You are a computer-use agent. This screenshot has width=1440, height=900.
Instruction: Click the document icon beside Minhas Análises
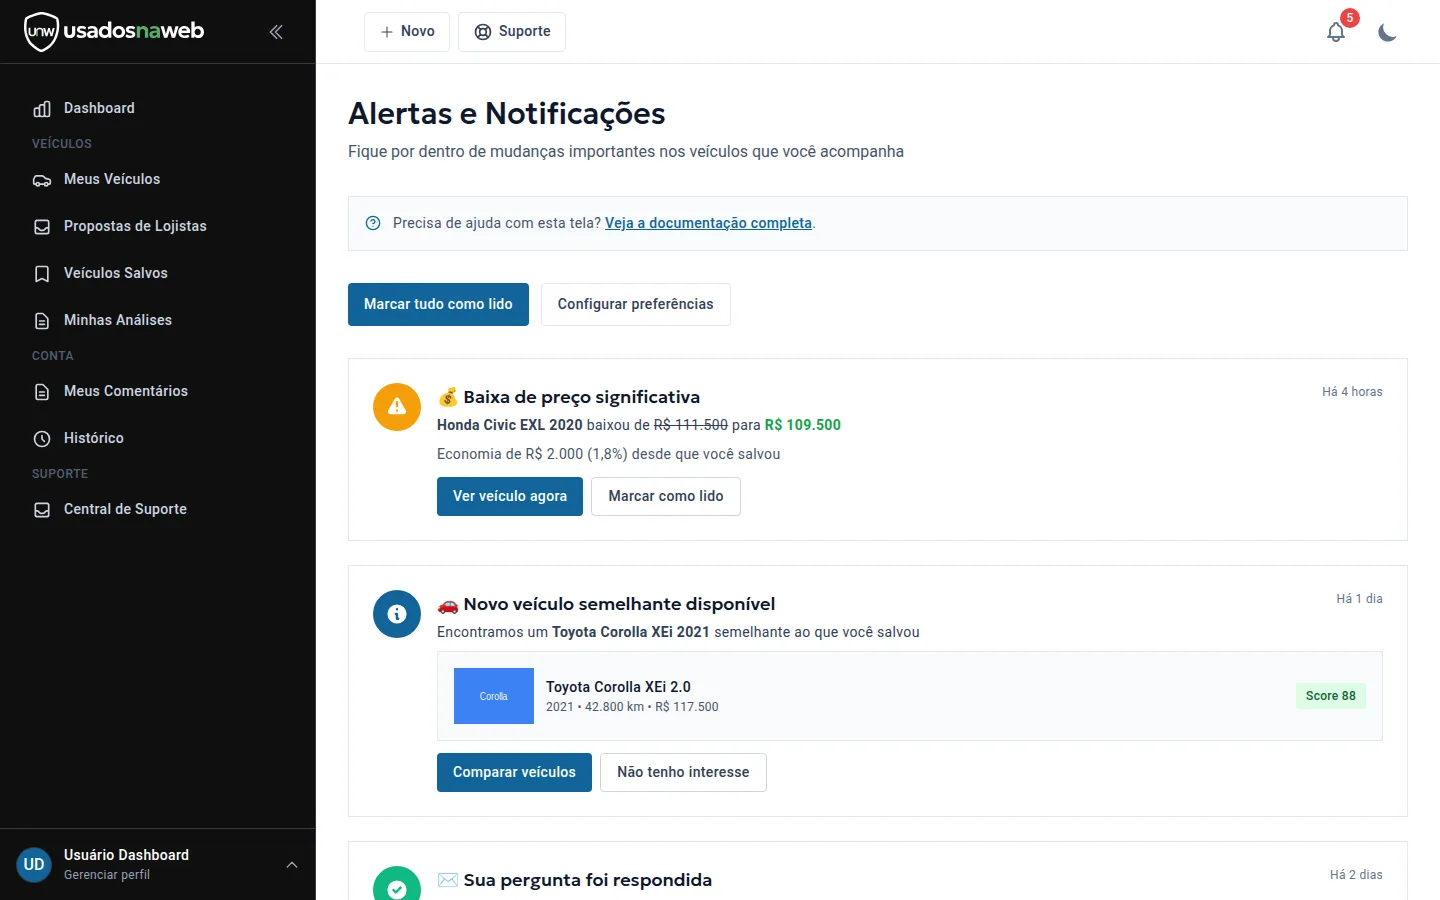point(42,321)
